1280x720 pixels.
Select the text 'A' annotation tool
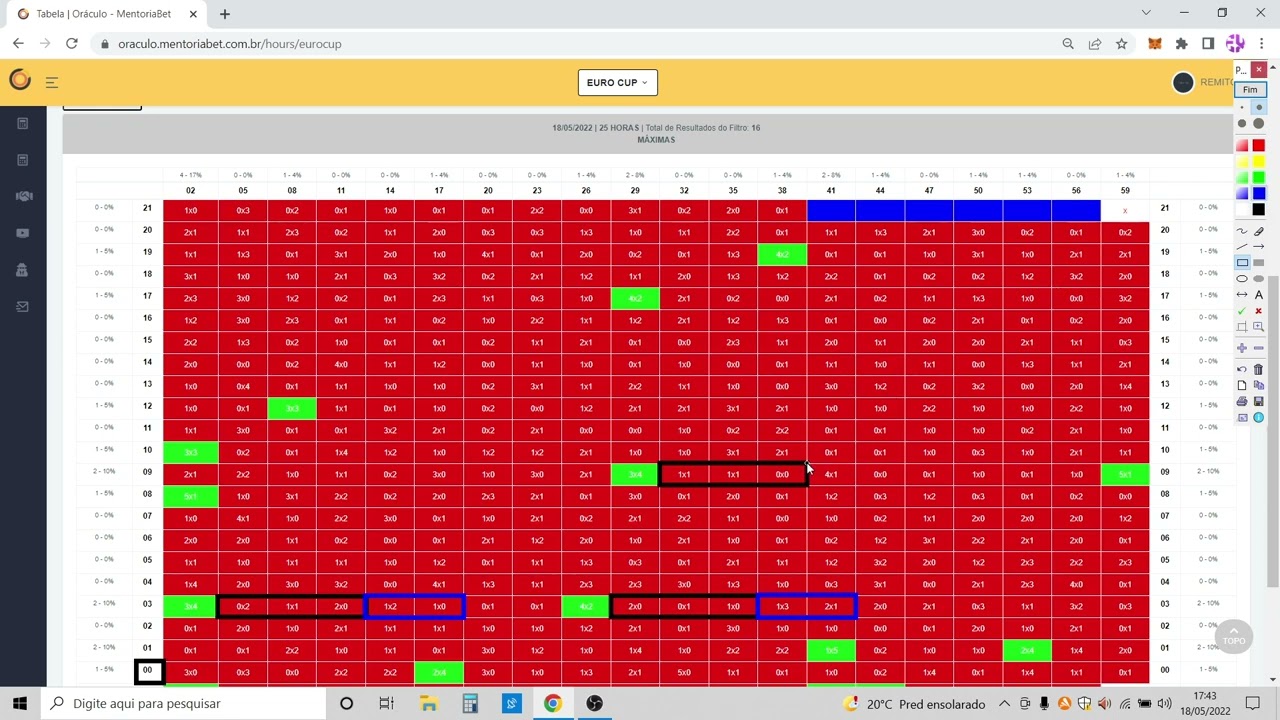1258,295
